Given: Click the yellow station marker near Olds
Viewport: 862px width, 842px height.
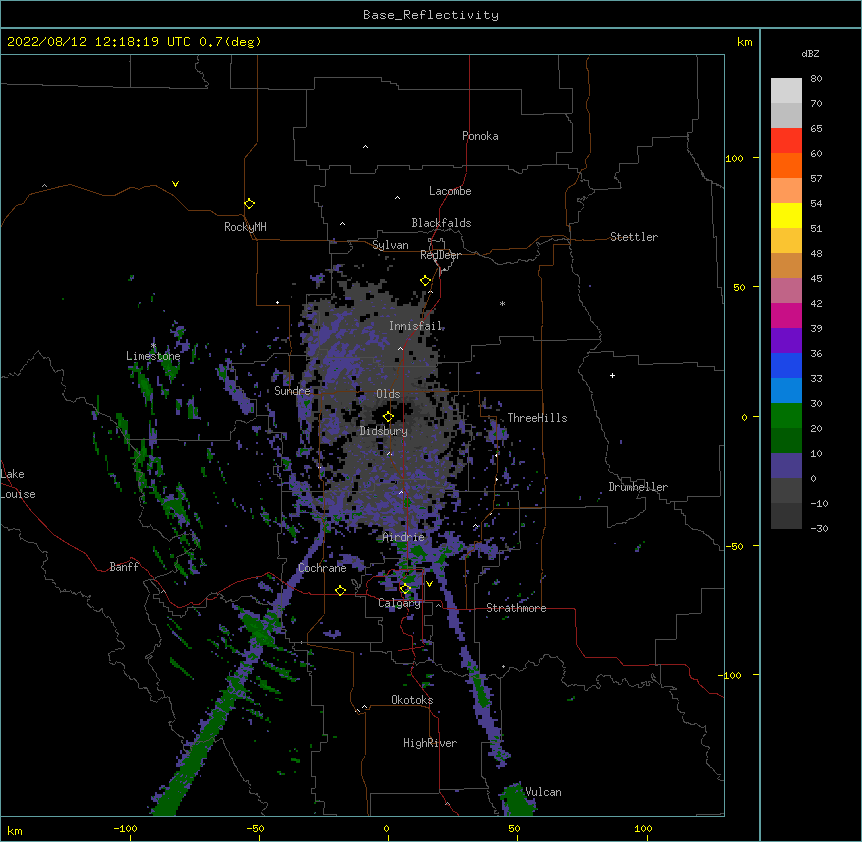Looking at the screenshot, I should pyautogui.click(x=388, y=416).
